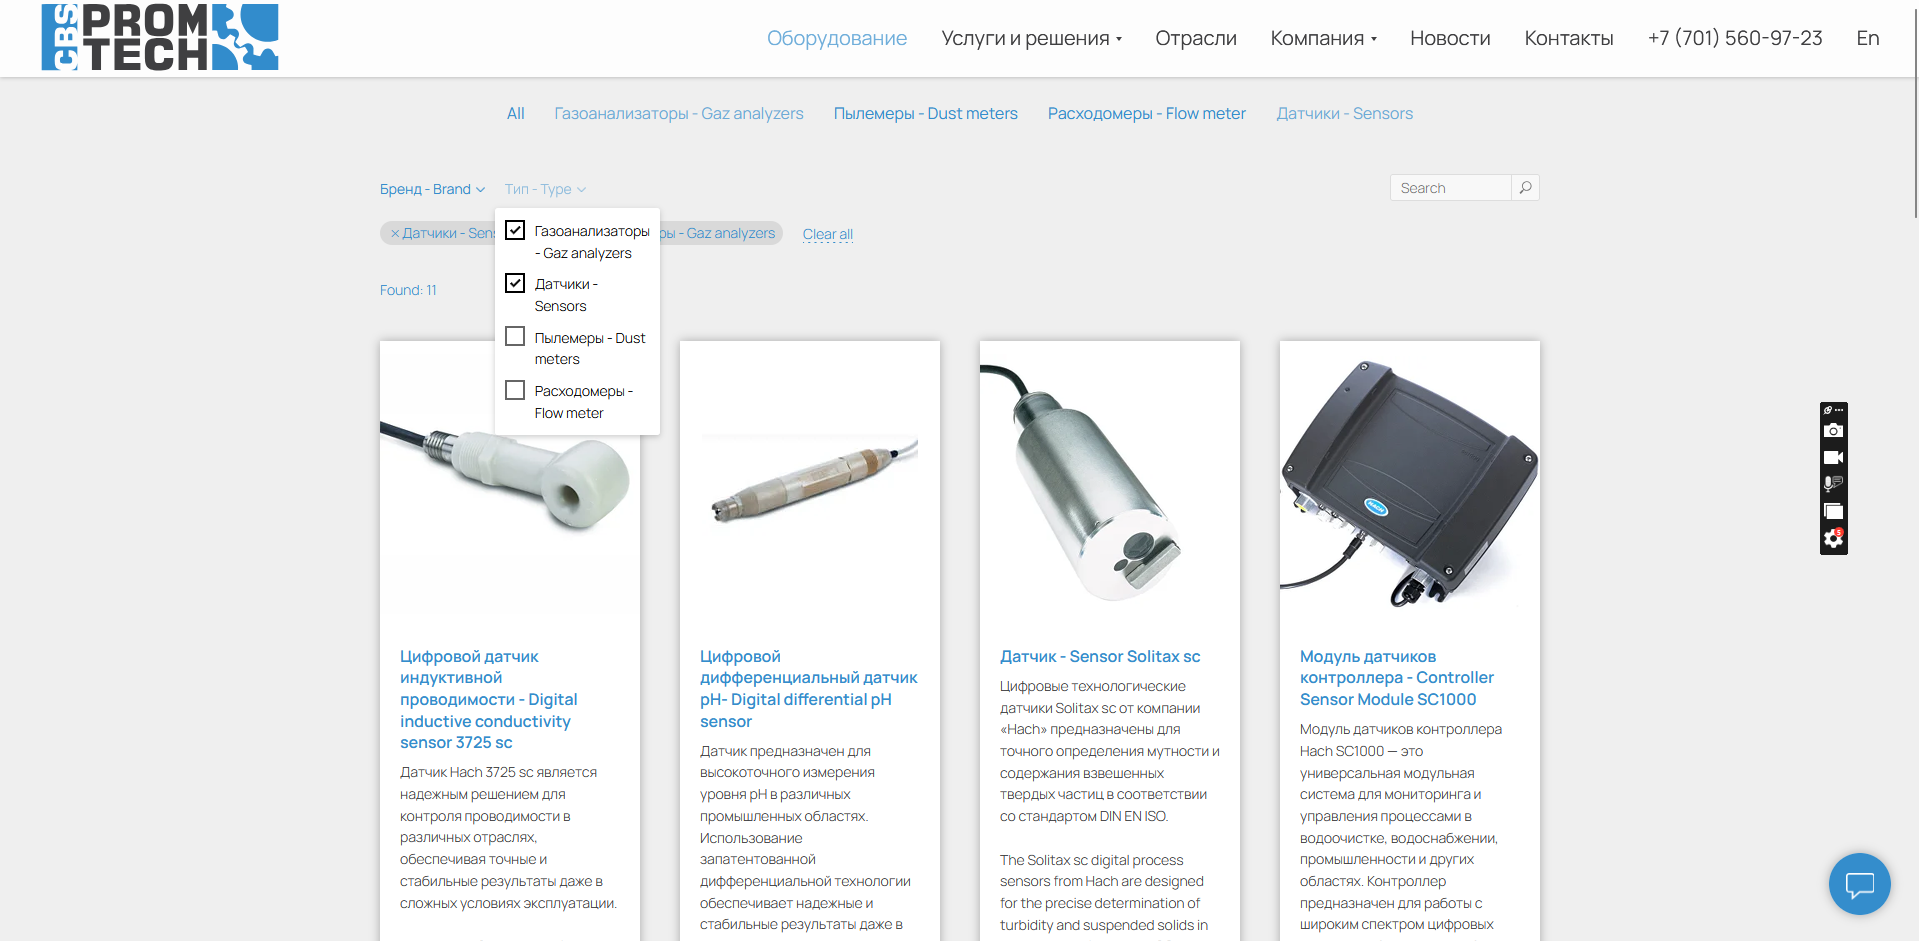Take a screenshot with the camera icon

click(1833, 430)
